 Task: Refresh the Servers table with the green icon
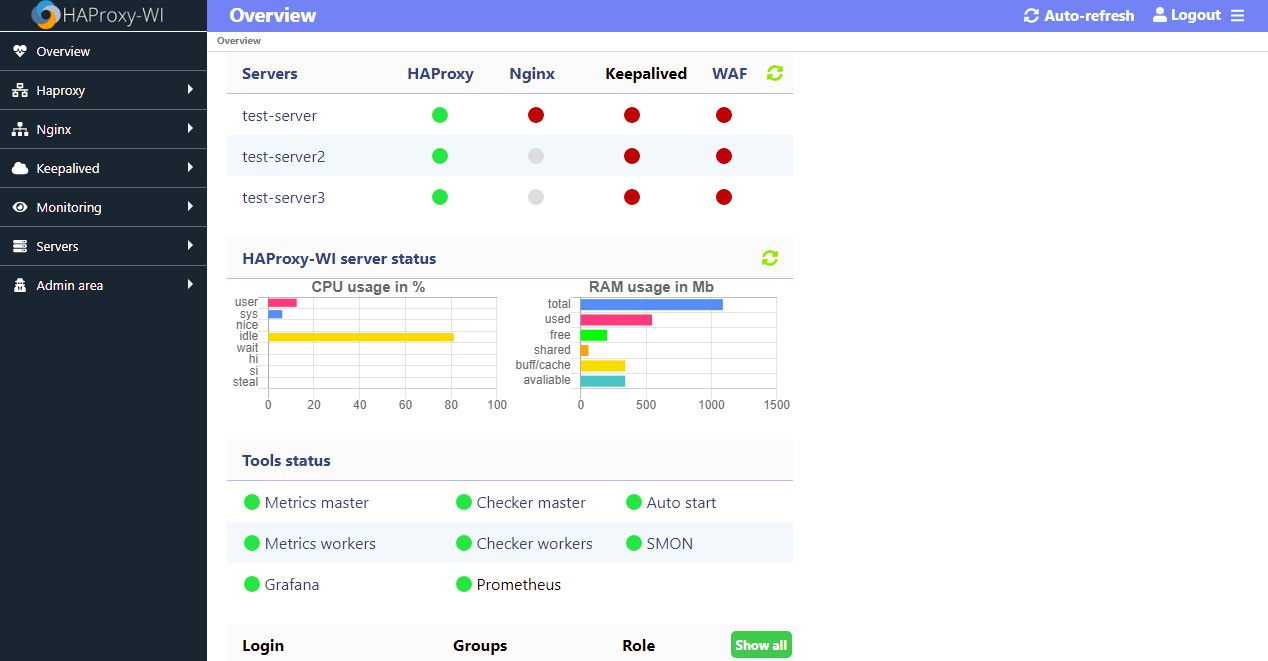pos(775,73)
